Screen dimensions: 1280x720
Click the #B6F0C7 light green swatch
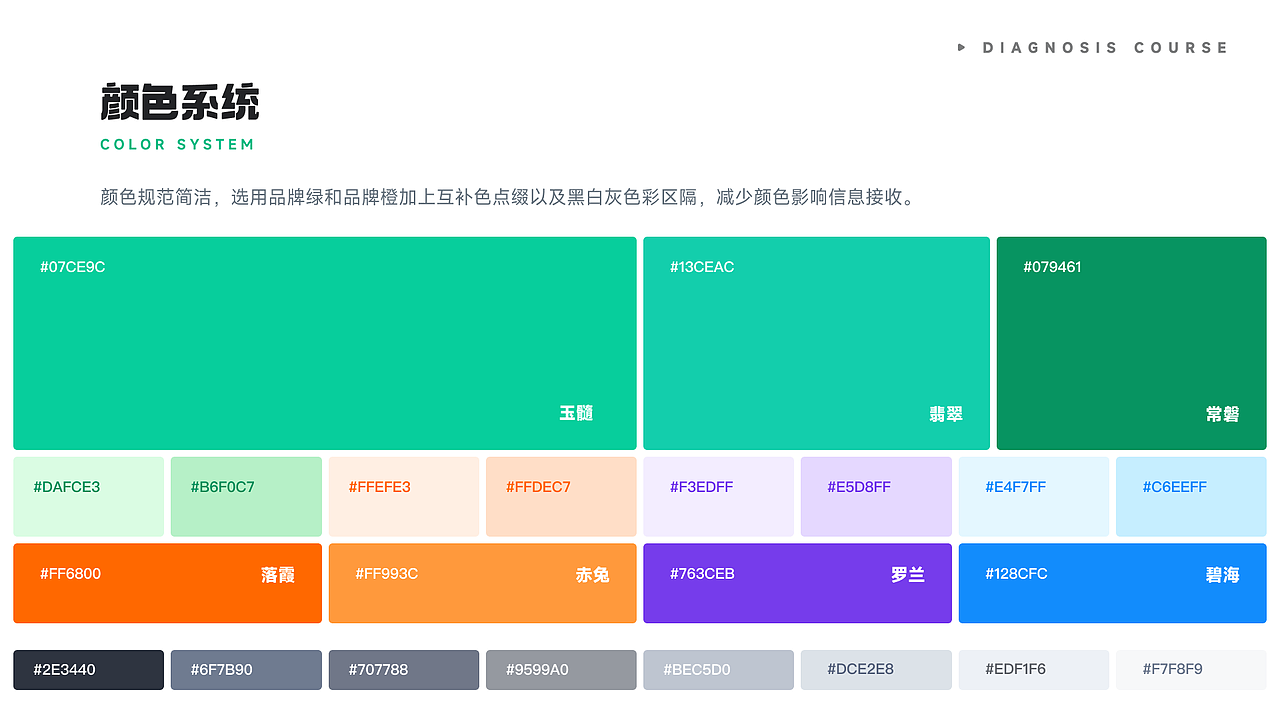point(246,497)
